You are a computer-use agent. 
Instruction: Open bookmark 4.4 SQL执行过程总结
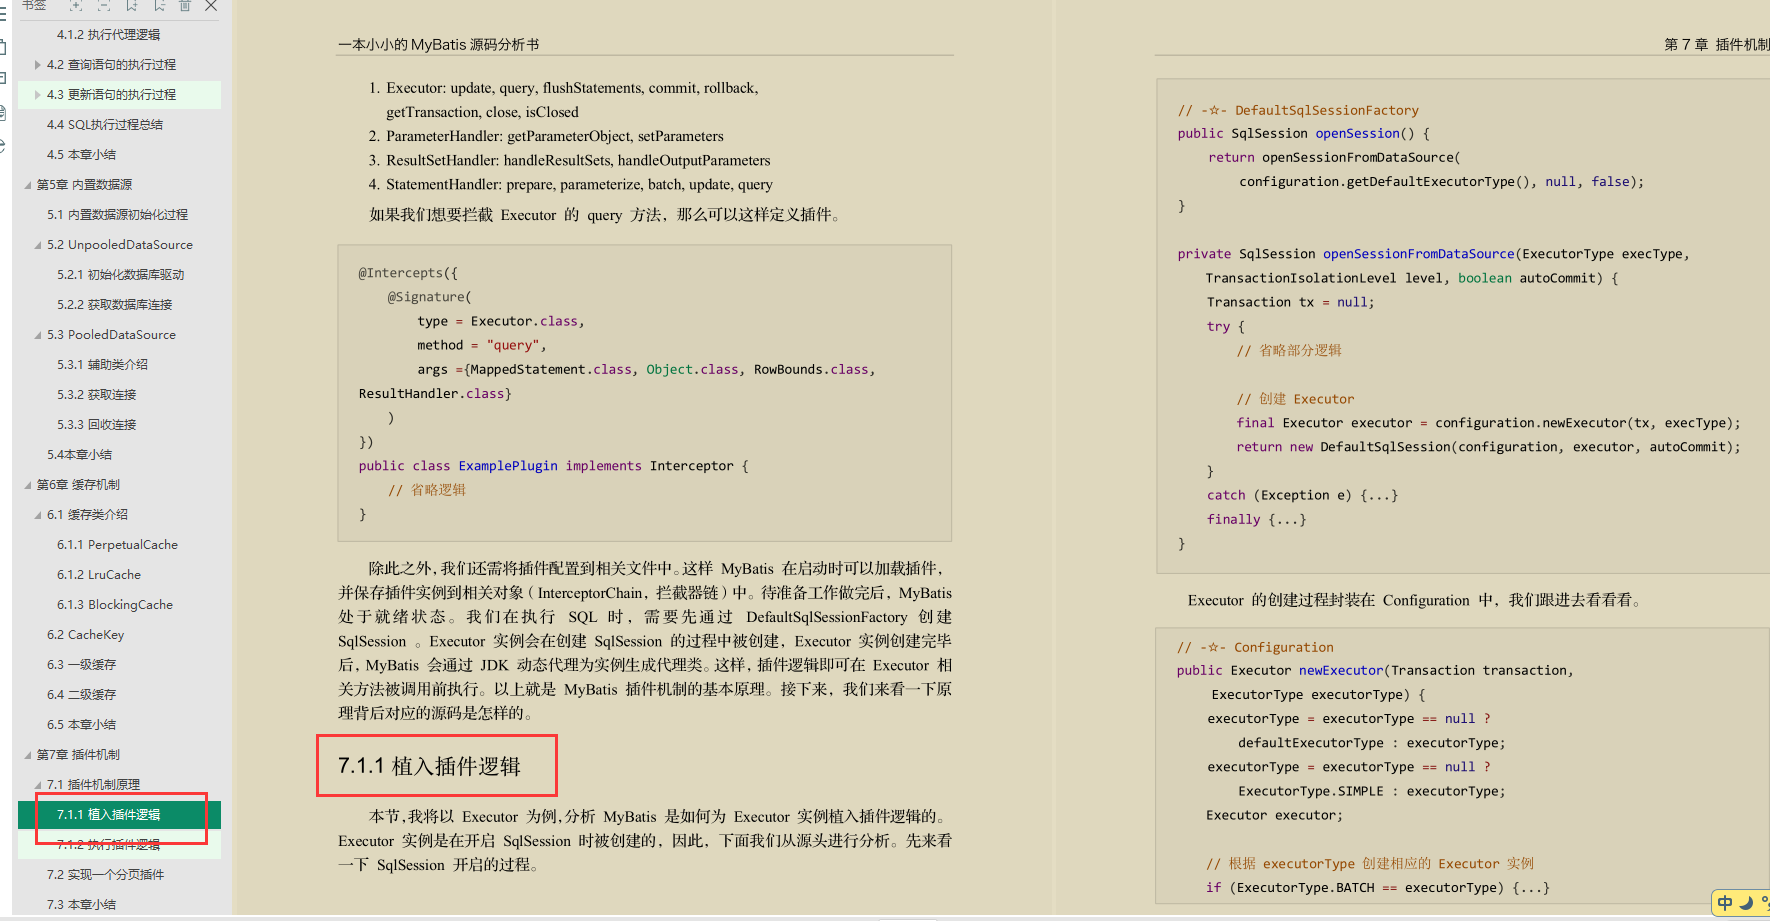105,125
